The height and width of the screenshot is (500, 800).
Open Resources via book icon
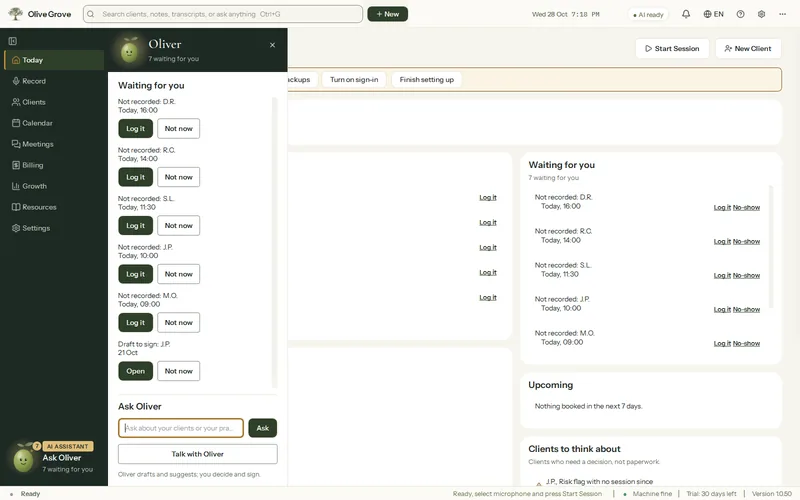tap(16, 207)
